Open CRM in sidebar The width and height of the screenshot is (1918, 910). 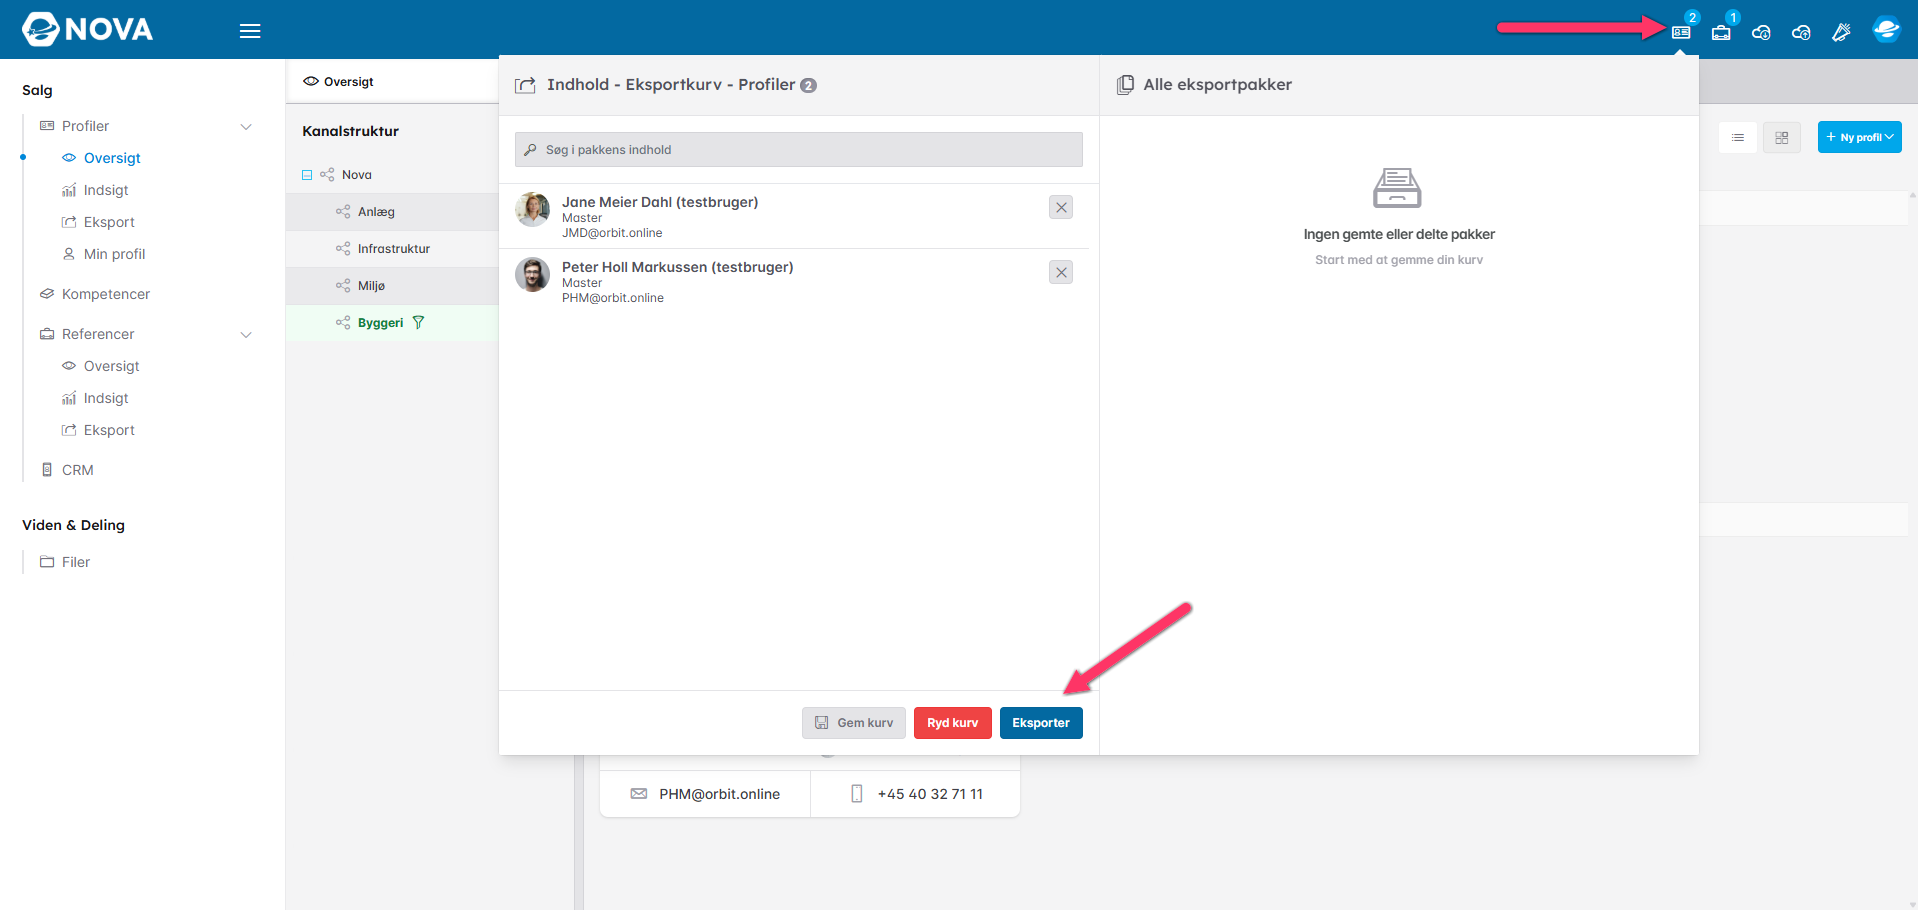(77, 470)
